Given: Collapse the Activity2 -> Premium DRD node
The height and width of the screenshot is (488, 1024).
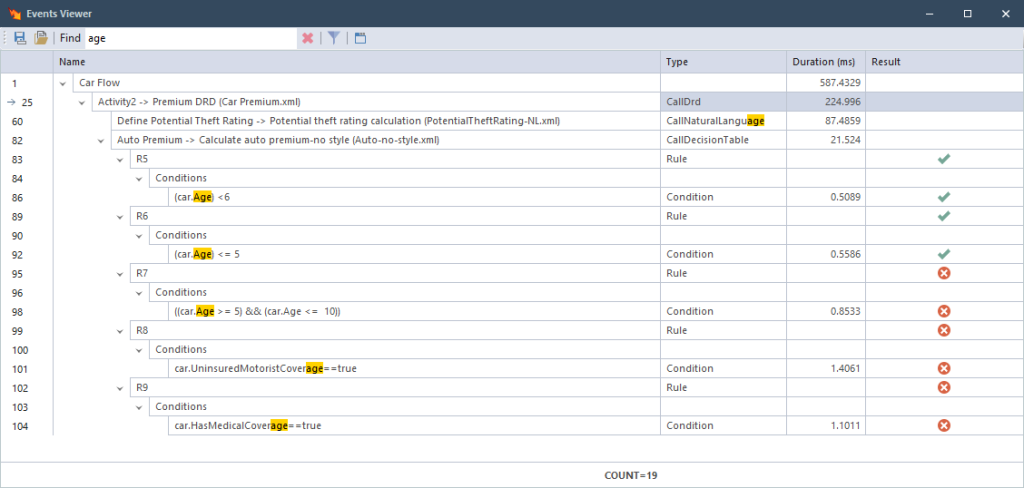Looking at the screenshot, I should (82, 102).
